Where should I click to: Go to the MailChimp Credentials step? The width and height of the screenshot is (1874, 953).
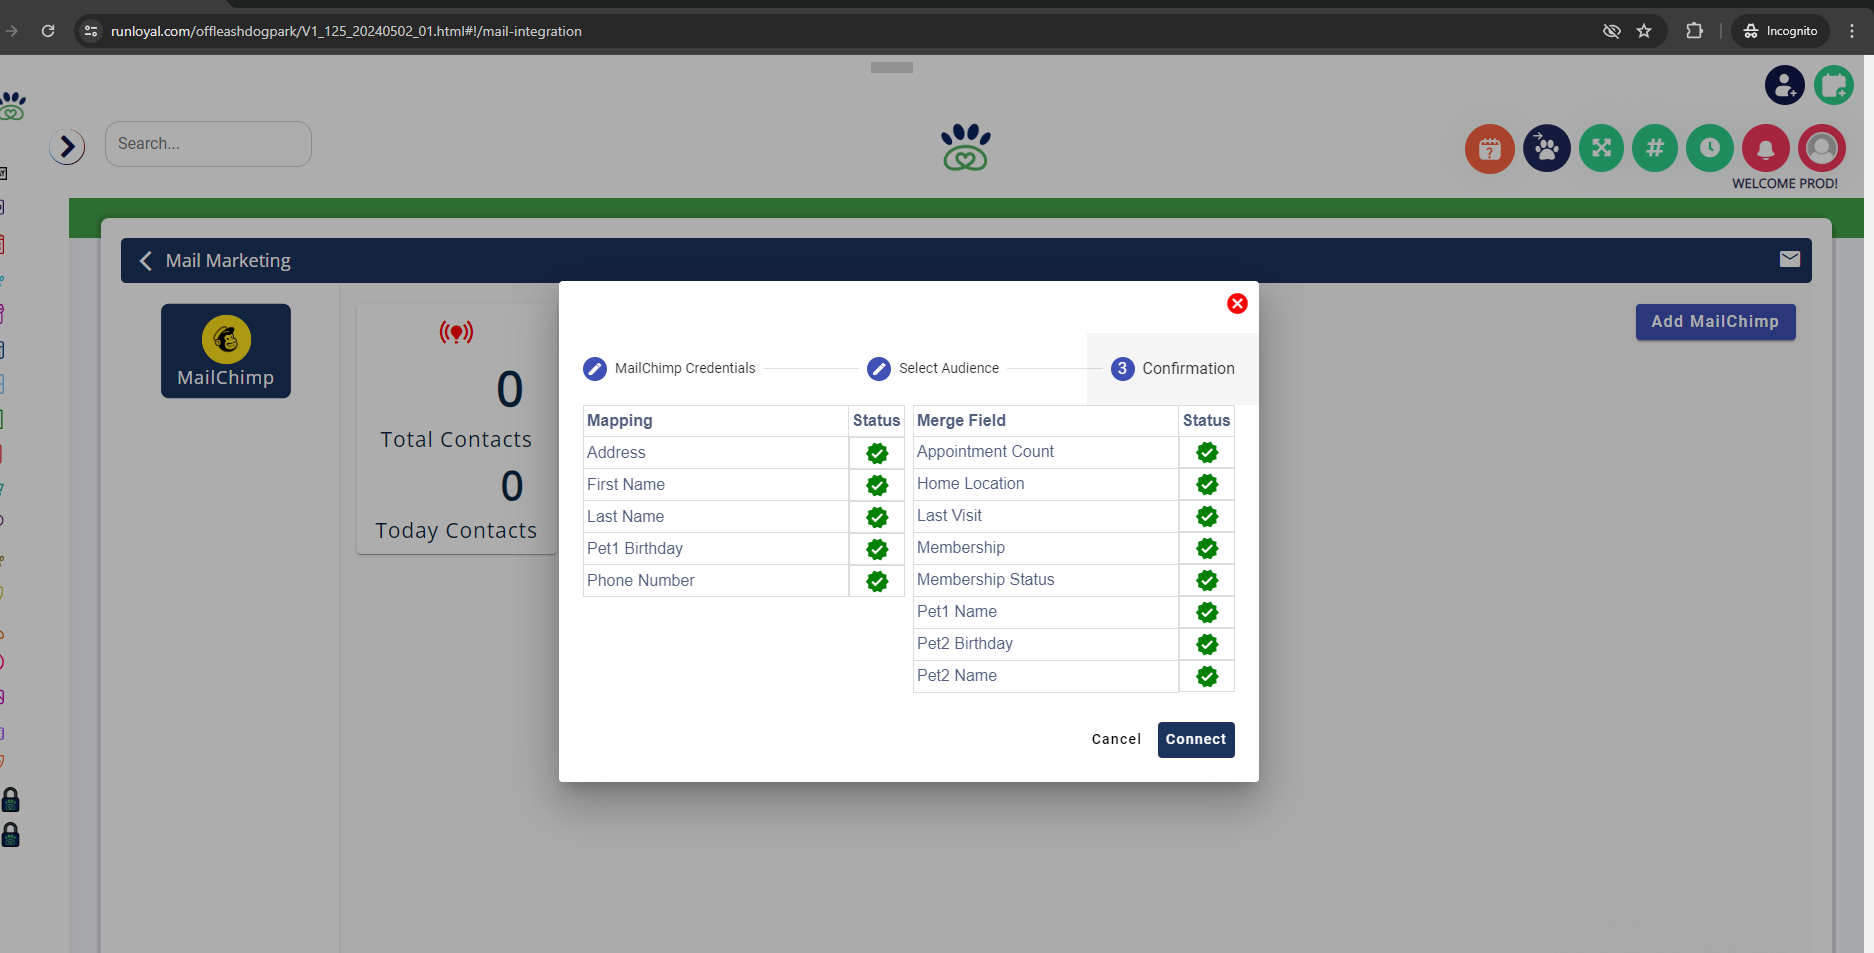pos(669,368)
